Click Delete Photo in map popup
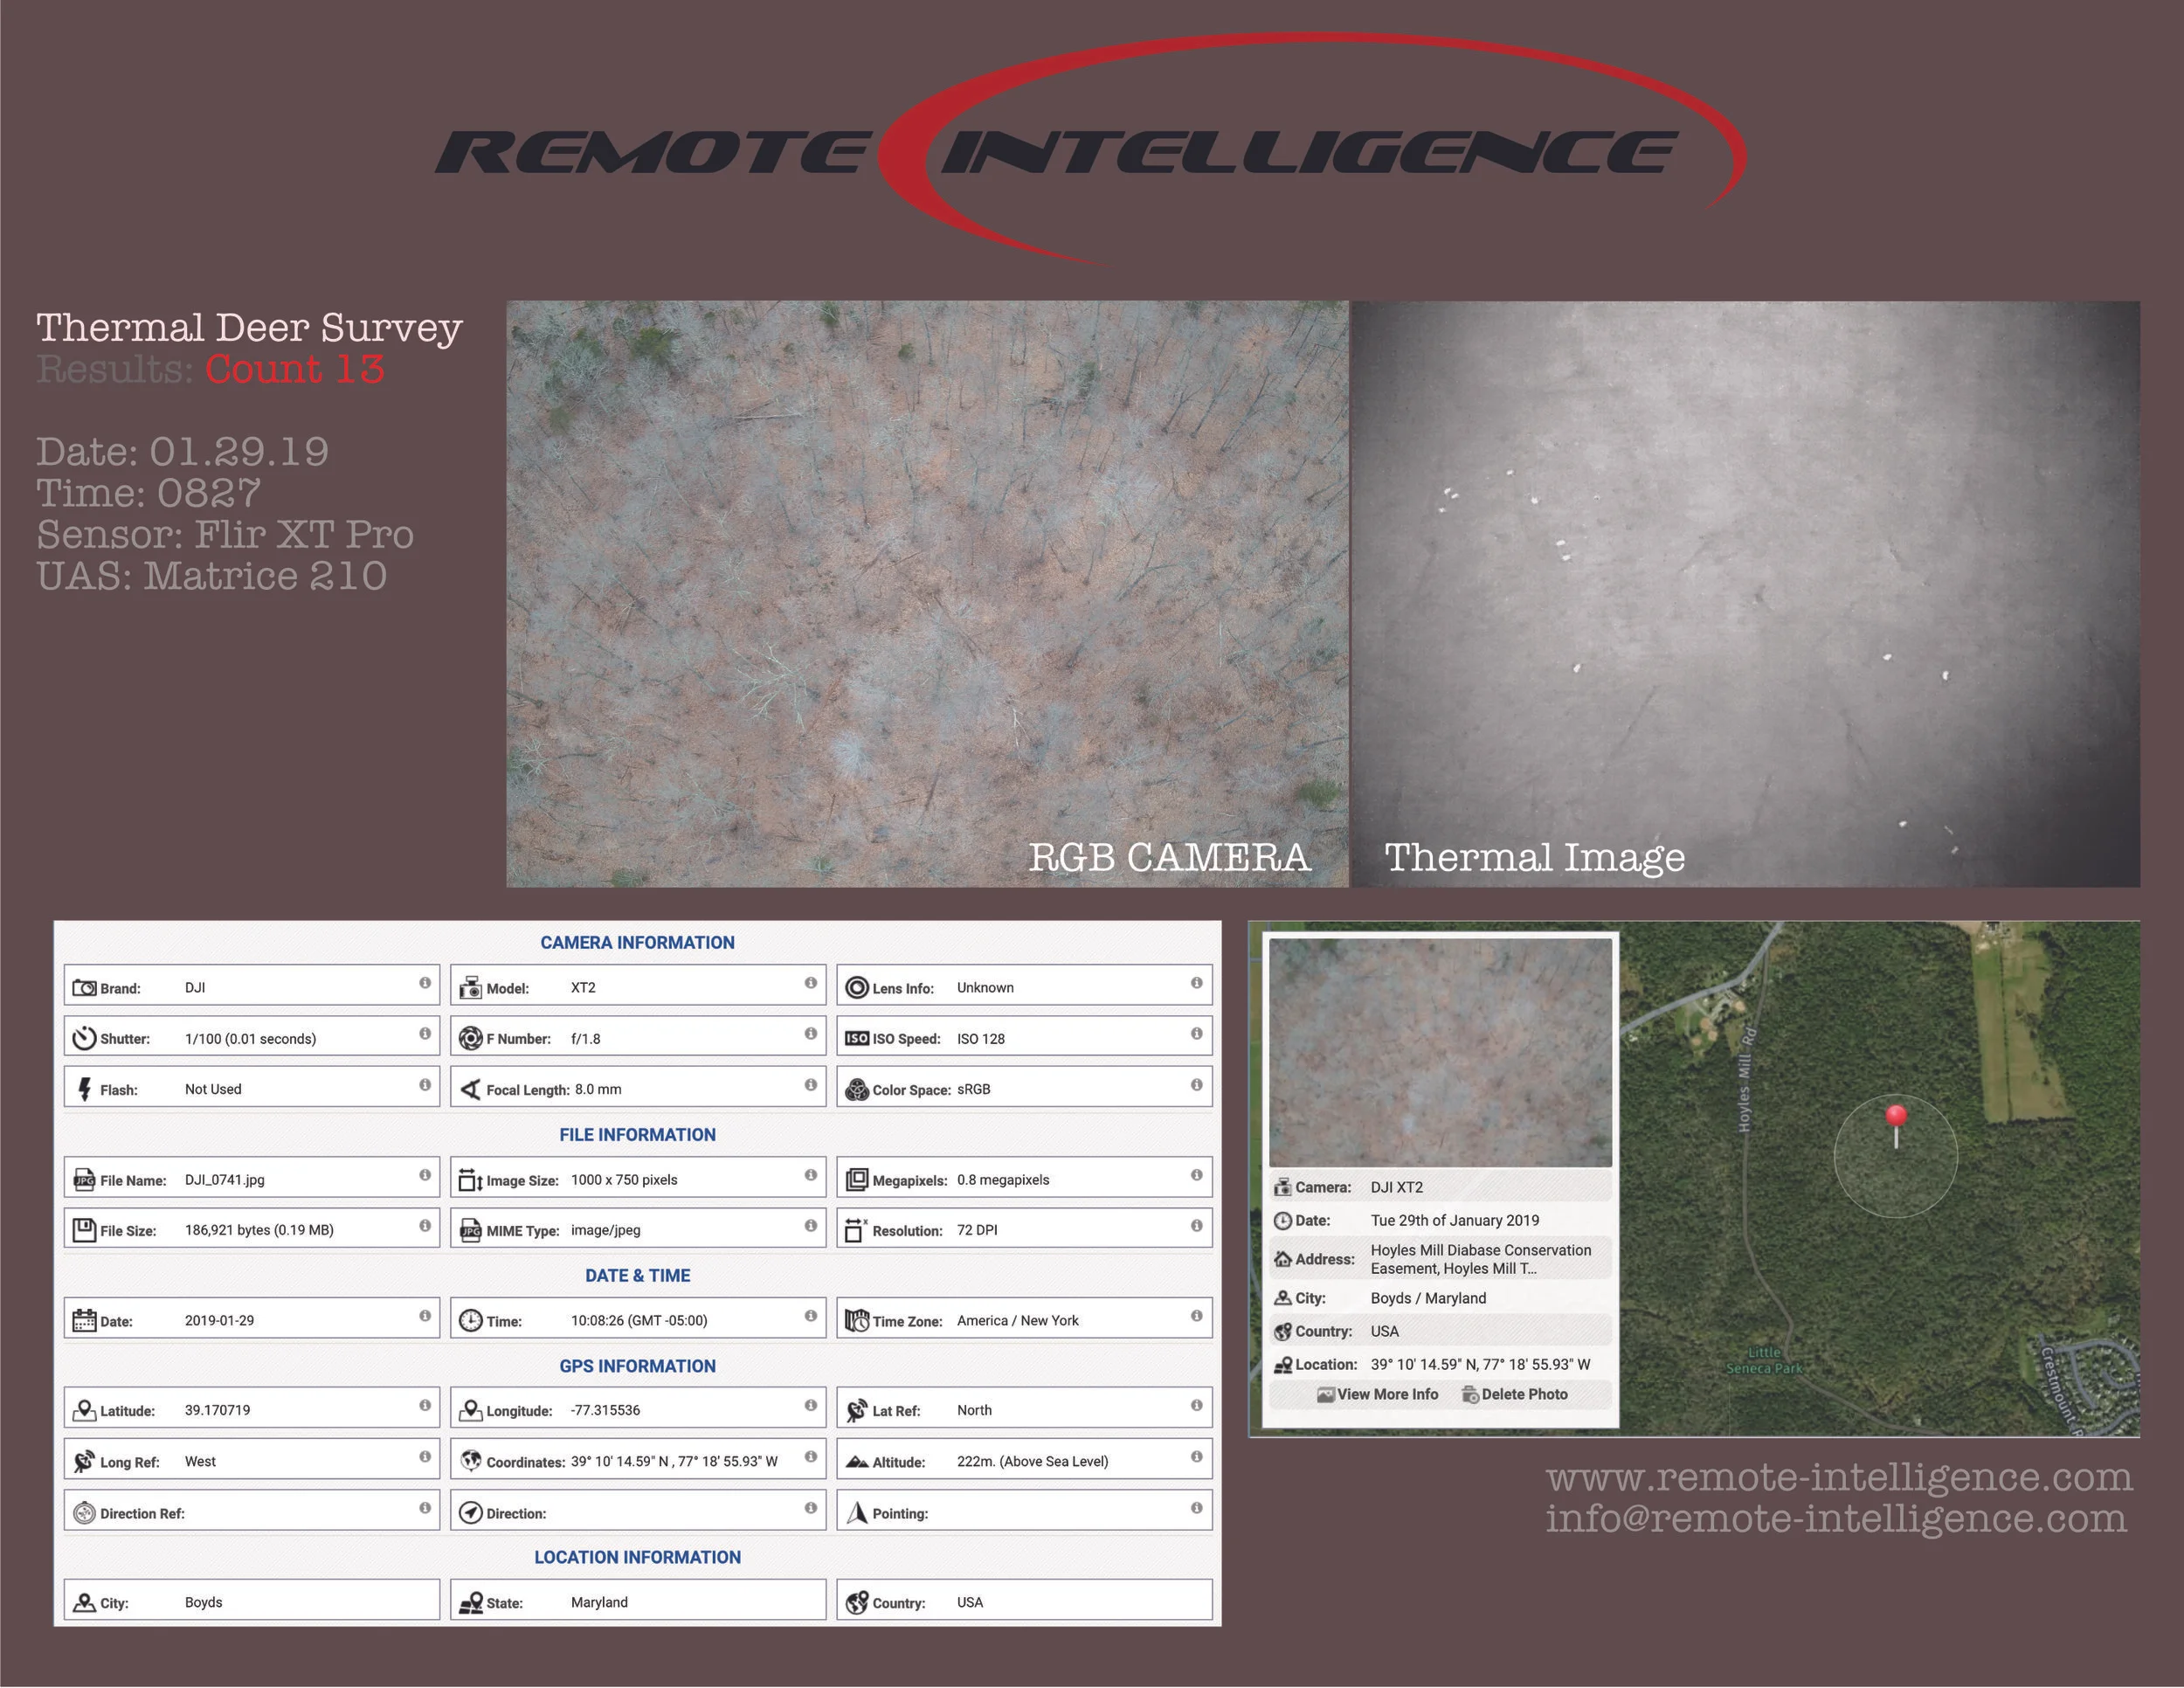The height and width of the screenshot is (1688, 2184). click(x=1514, y=1394)
